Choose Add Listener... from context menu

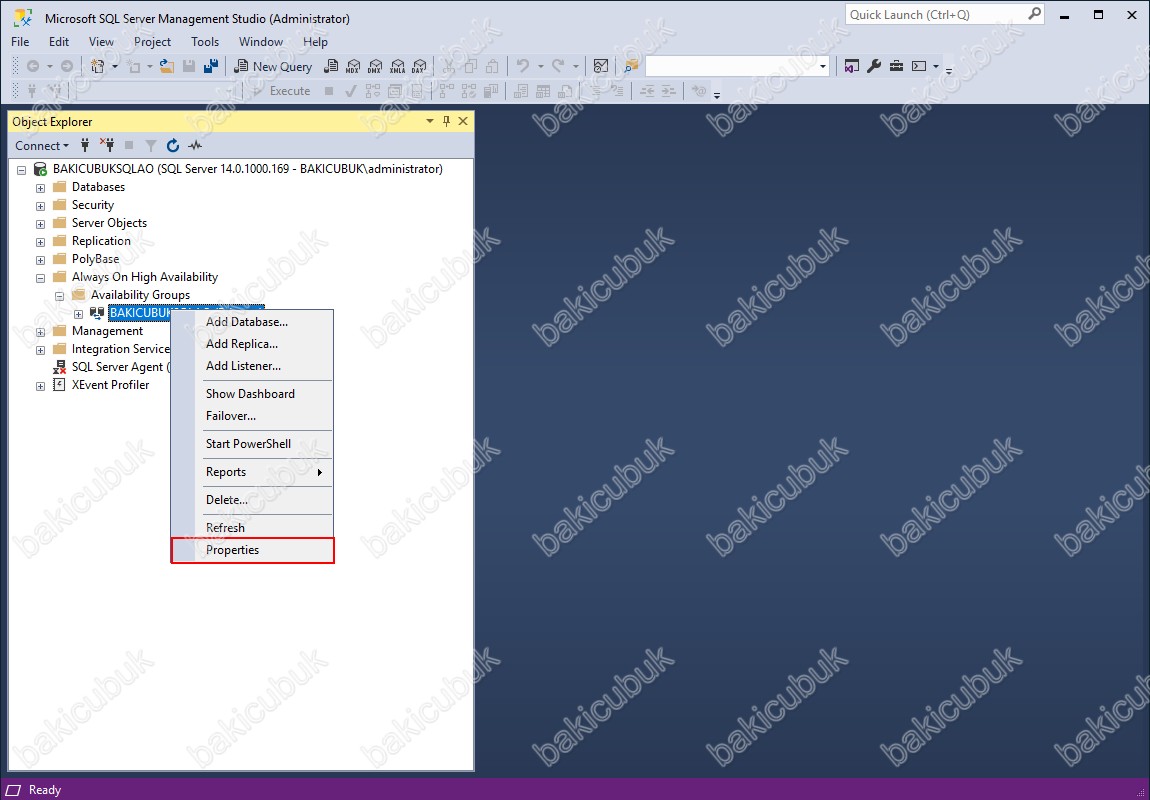tap(252, 366)
